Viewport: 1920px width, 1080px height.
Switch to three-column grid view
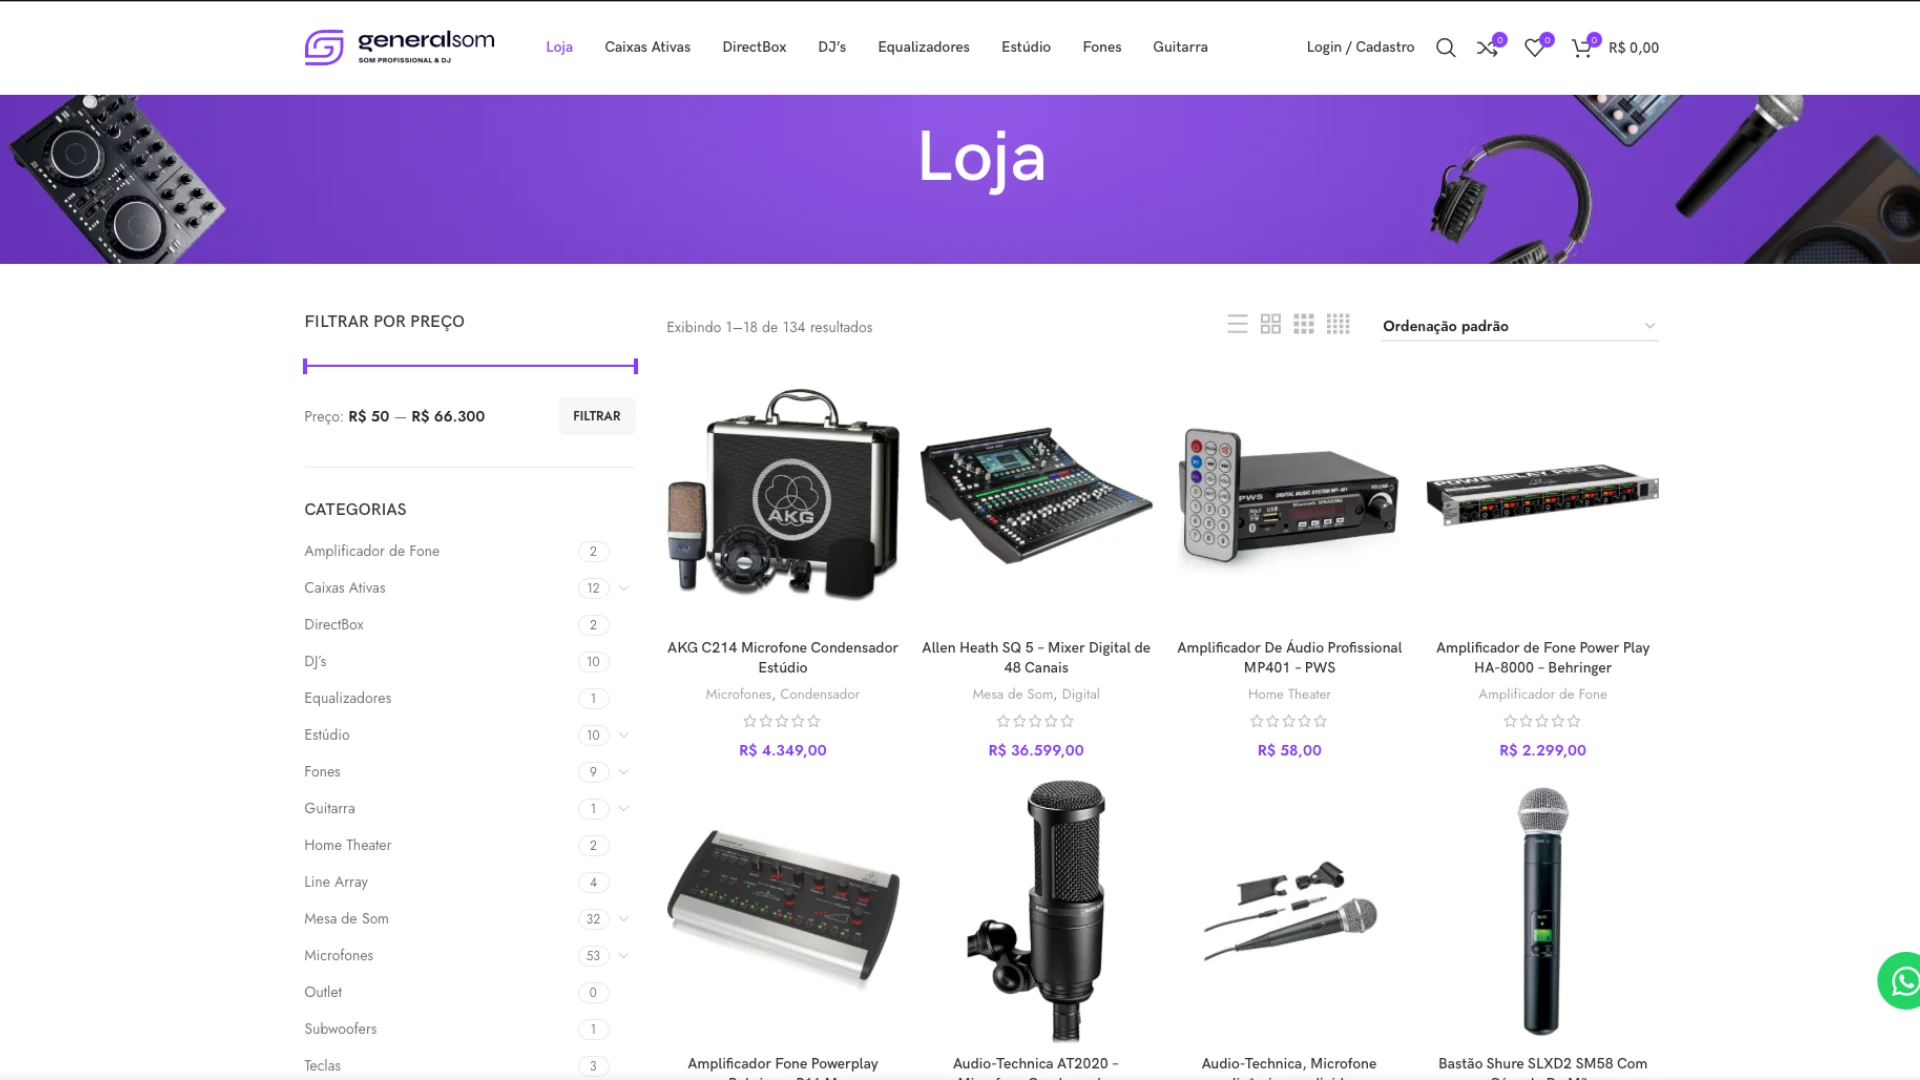tap(1303, 324)
